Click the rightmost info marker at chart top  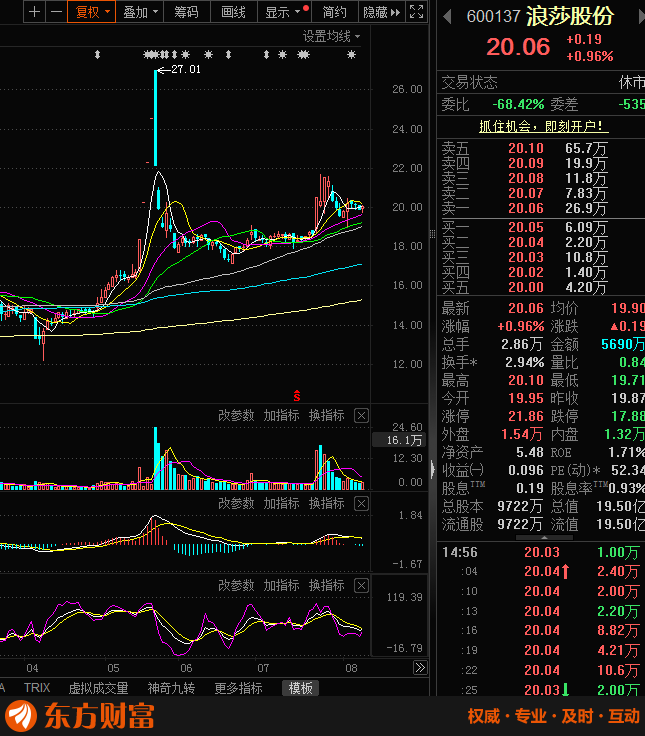click(x=351, y=55)
